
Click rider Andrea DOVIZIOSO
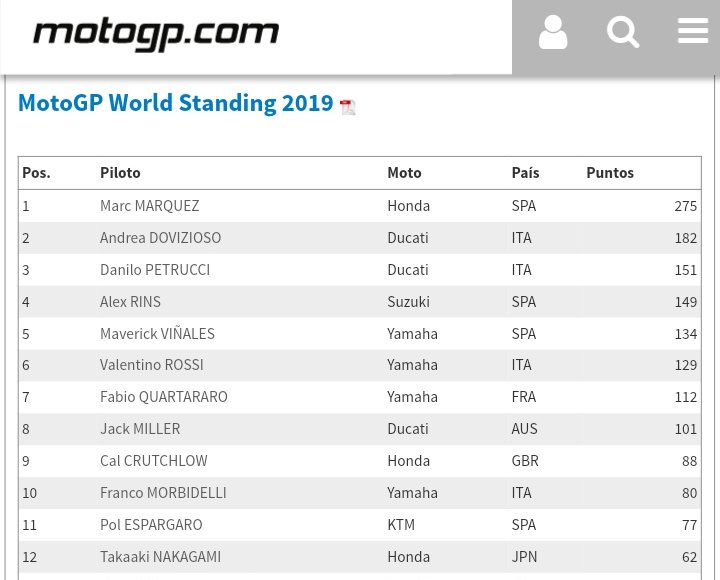(x=160, y=238)
